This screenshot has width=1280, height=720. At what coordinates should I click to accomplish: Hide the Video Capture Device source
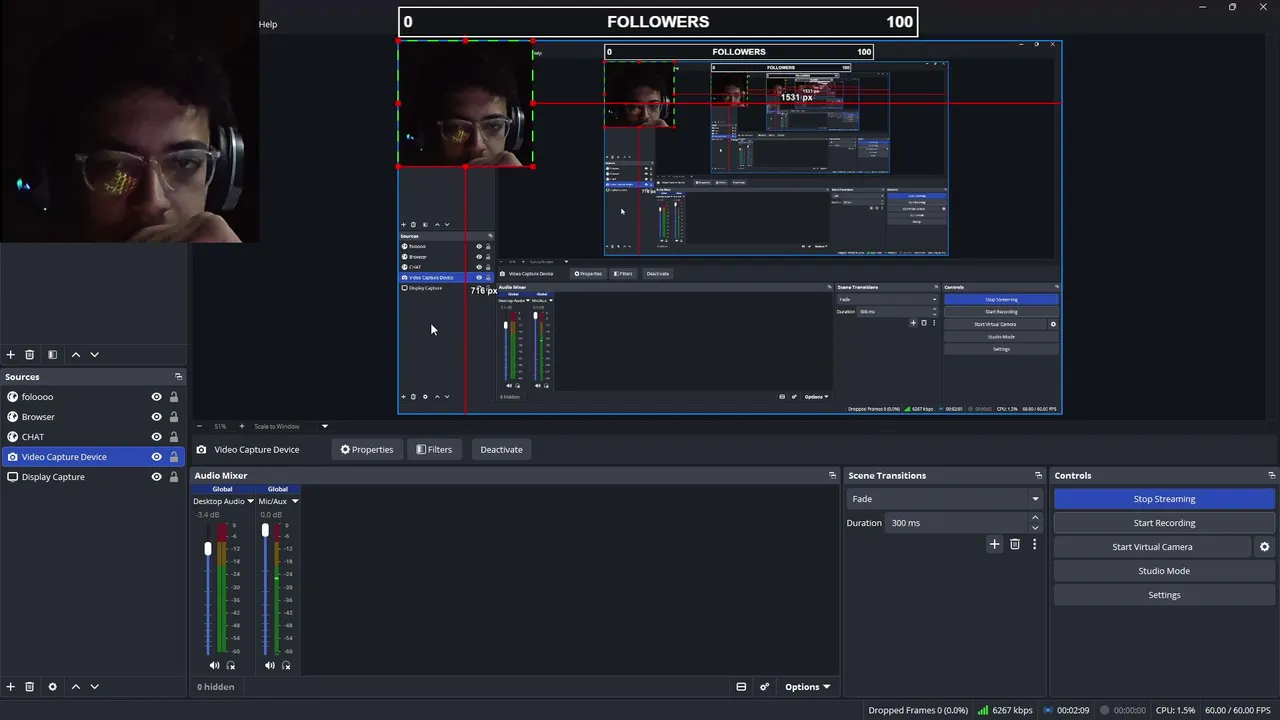point(156,457)
